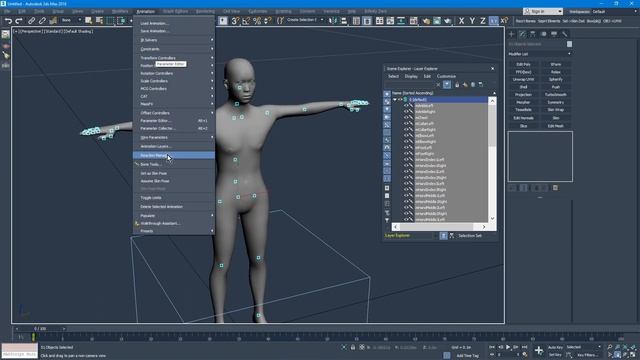Choose Set as Skin Pose menu entry
The width and height of the screenshot is (640, 360).
pyautogui.click(x=174, y=173)
